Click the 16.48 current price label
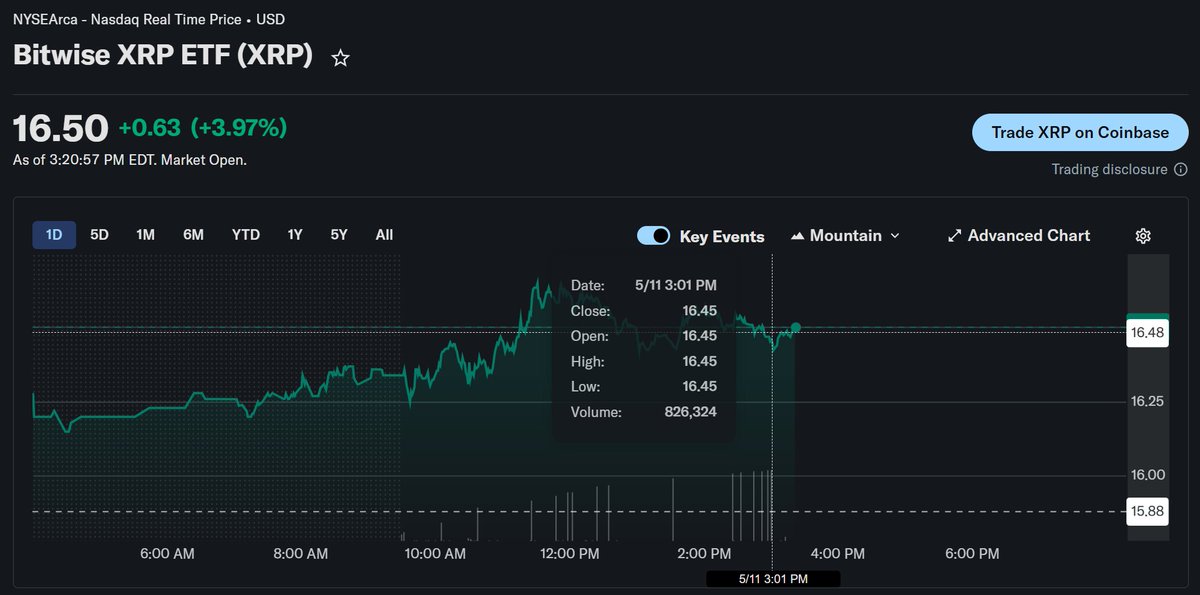Screen dimensions: 1200x595 [x=1147, y=333]
